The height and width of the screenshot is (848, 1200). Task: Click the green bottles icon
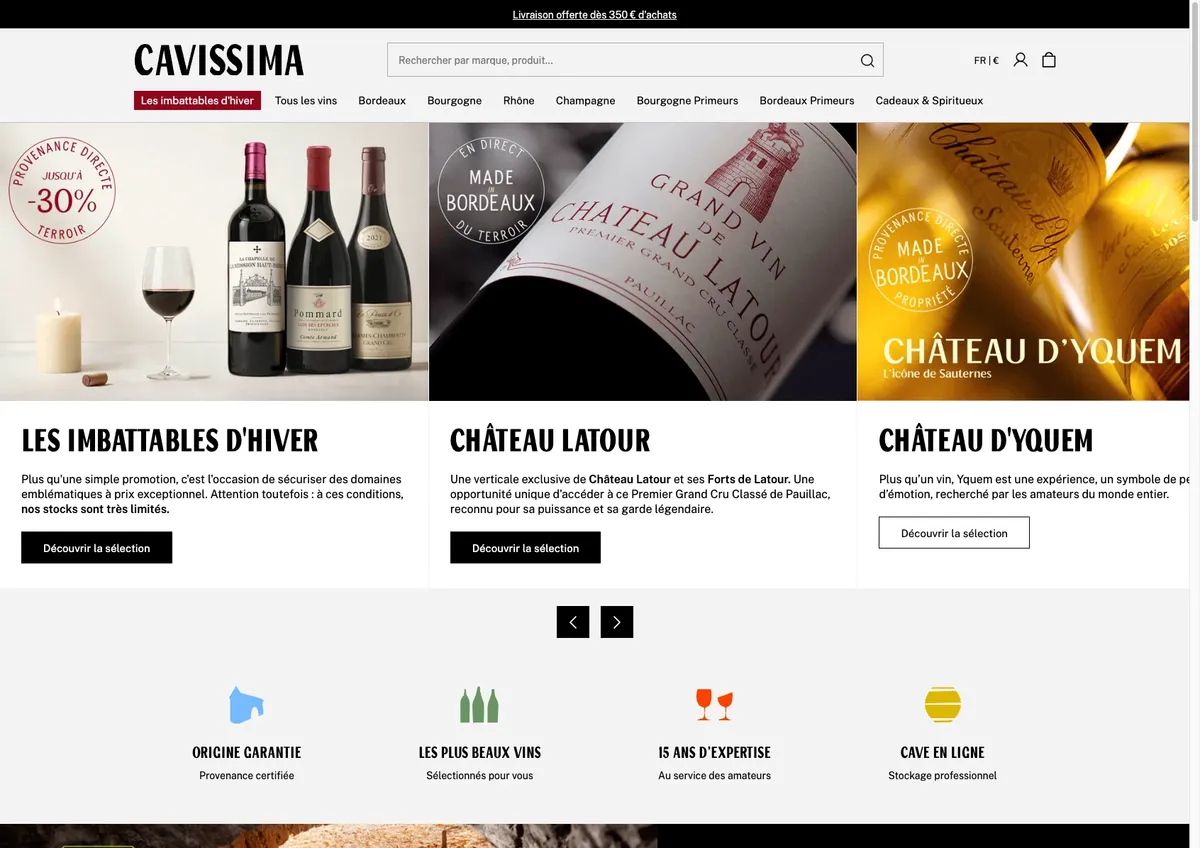click(x=479, y=705)
